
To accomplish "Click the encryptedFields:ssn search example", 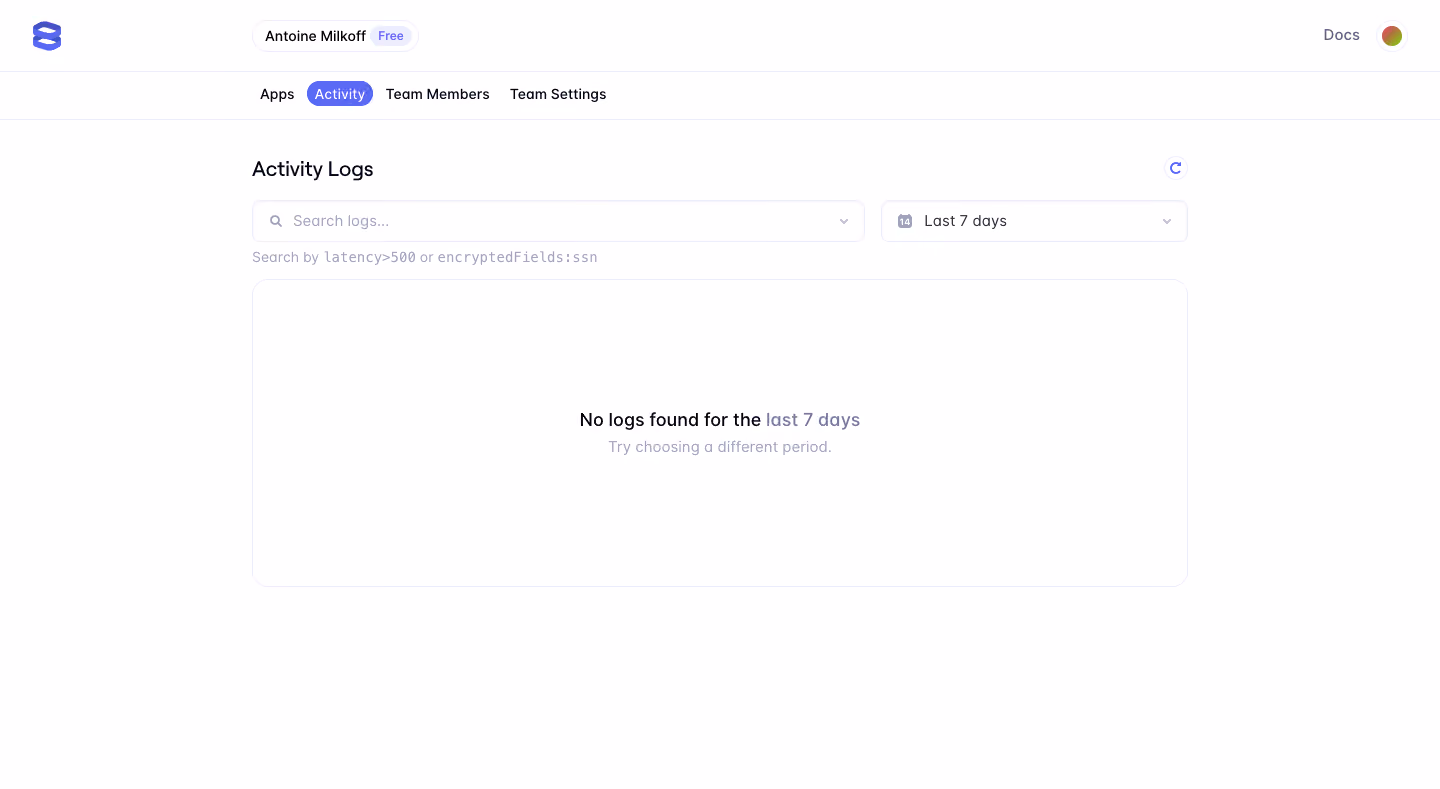I will pyautogui.click(x=517, y=257).
